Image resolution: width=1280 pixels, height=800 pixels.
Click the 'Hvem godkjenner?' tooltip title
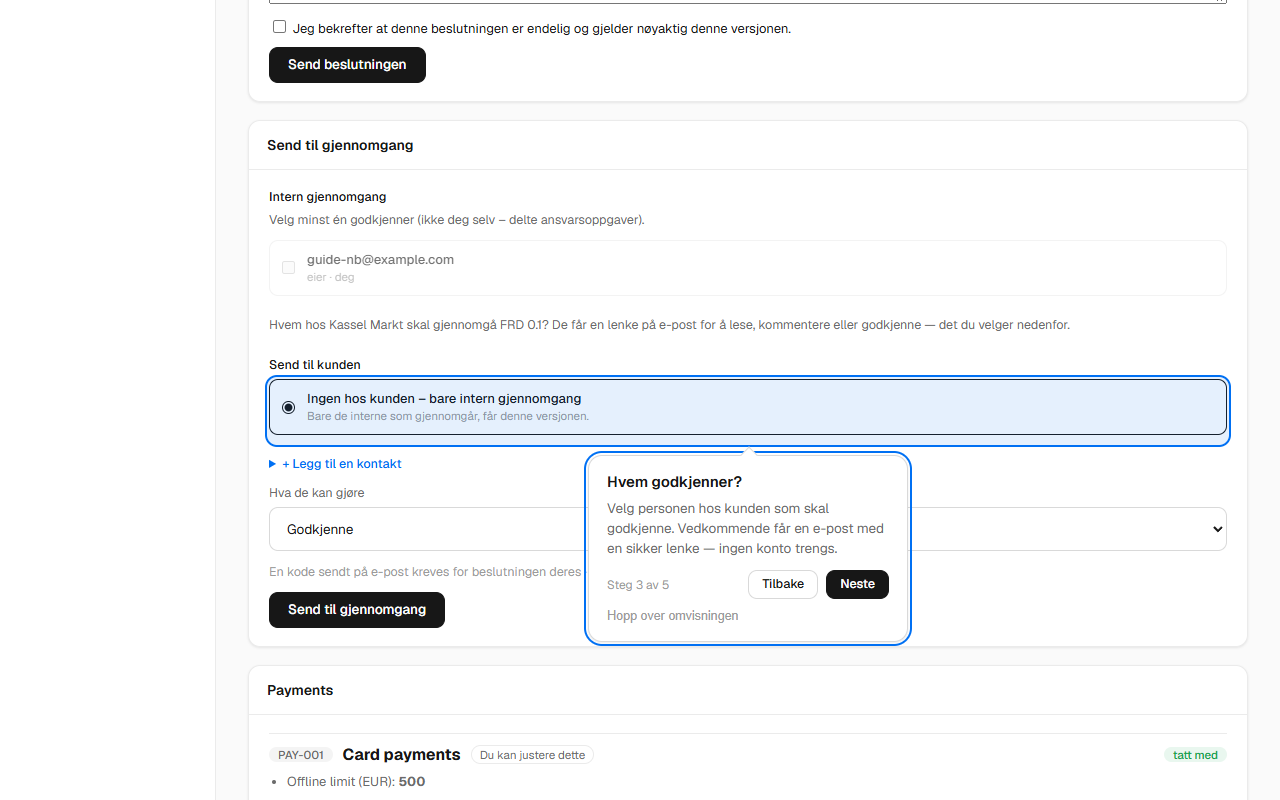[x=675, y=482]
